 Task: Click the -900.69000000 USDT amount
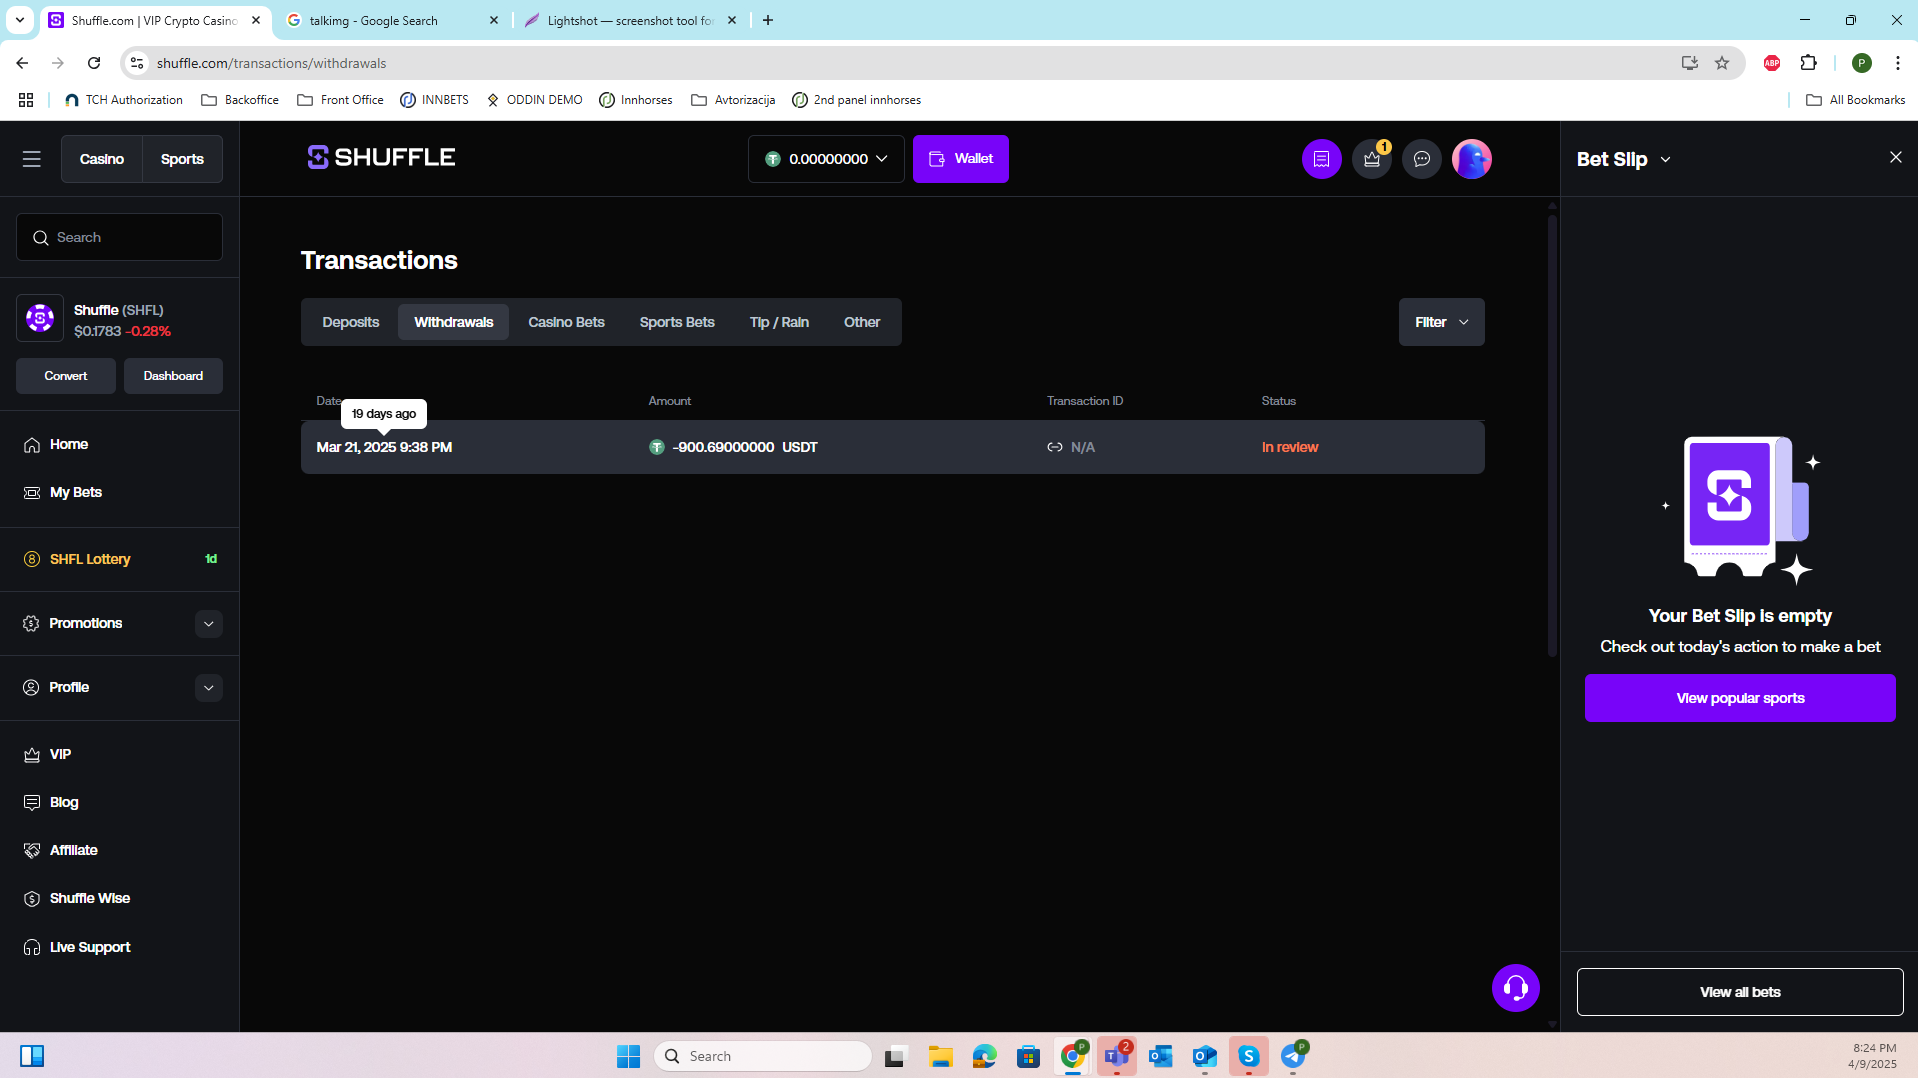745,447
